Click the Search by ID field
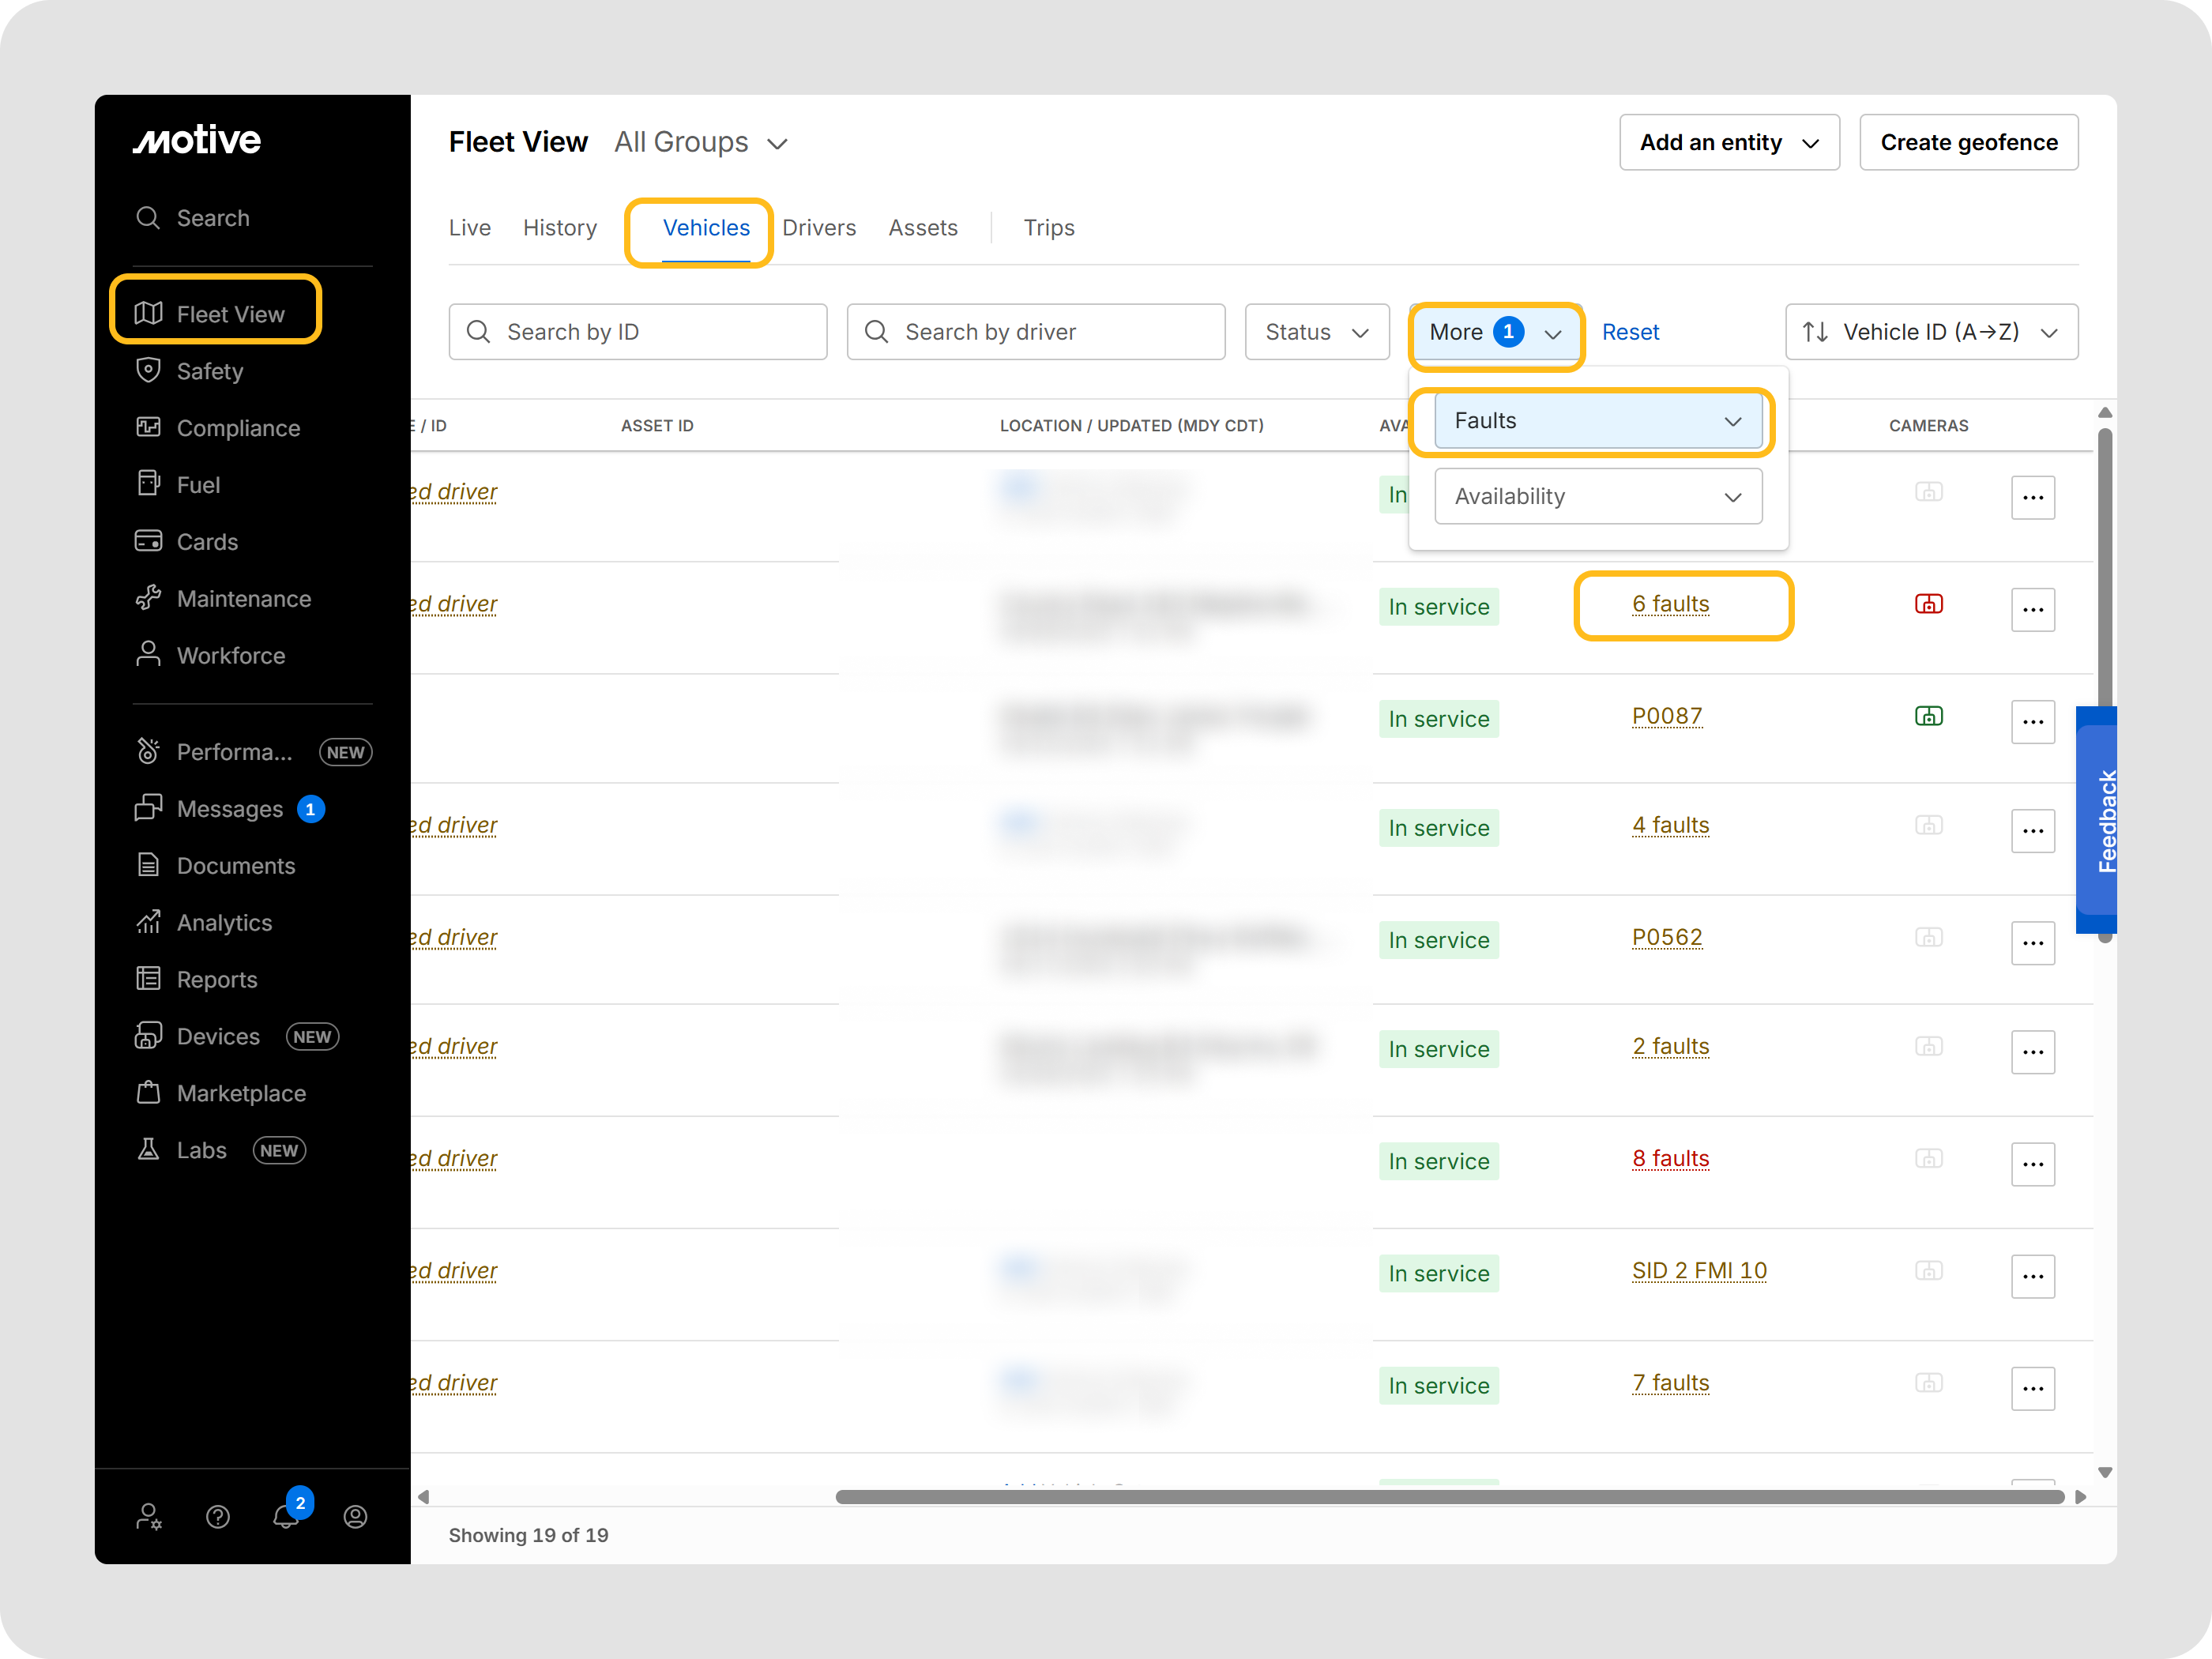 (638, 332)
